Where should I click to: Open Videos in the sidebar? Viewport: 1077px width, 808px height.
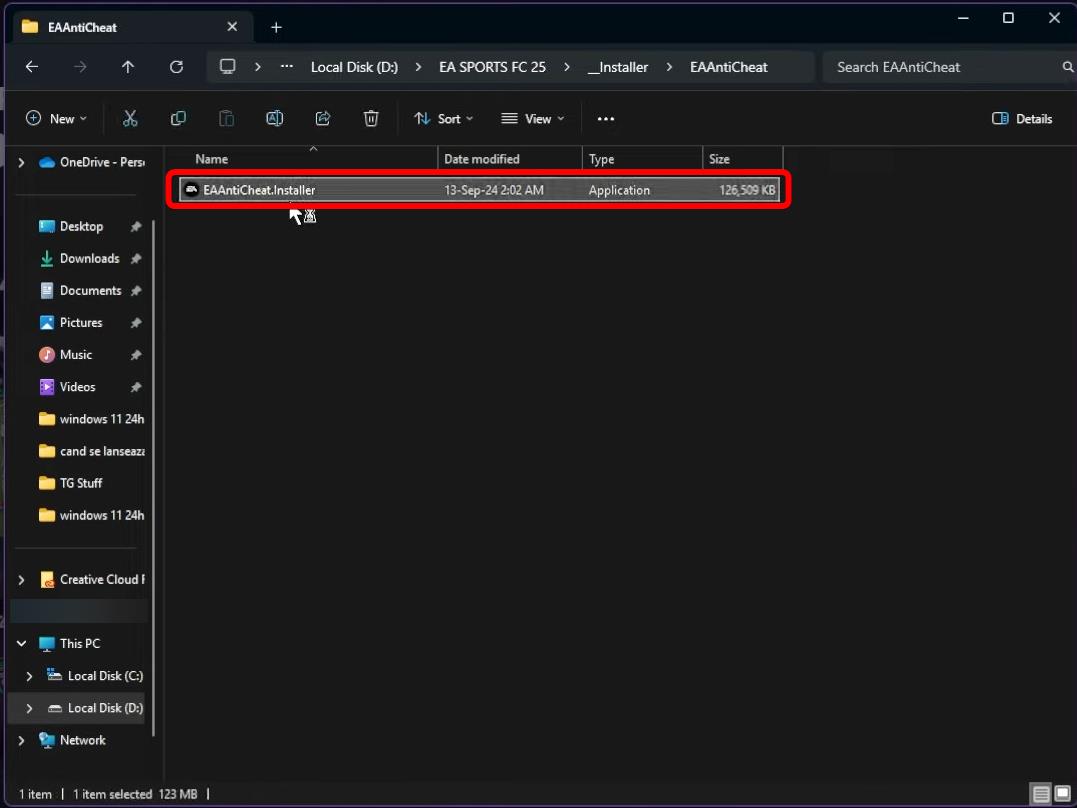pos(77,387)
